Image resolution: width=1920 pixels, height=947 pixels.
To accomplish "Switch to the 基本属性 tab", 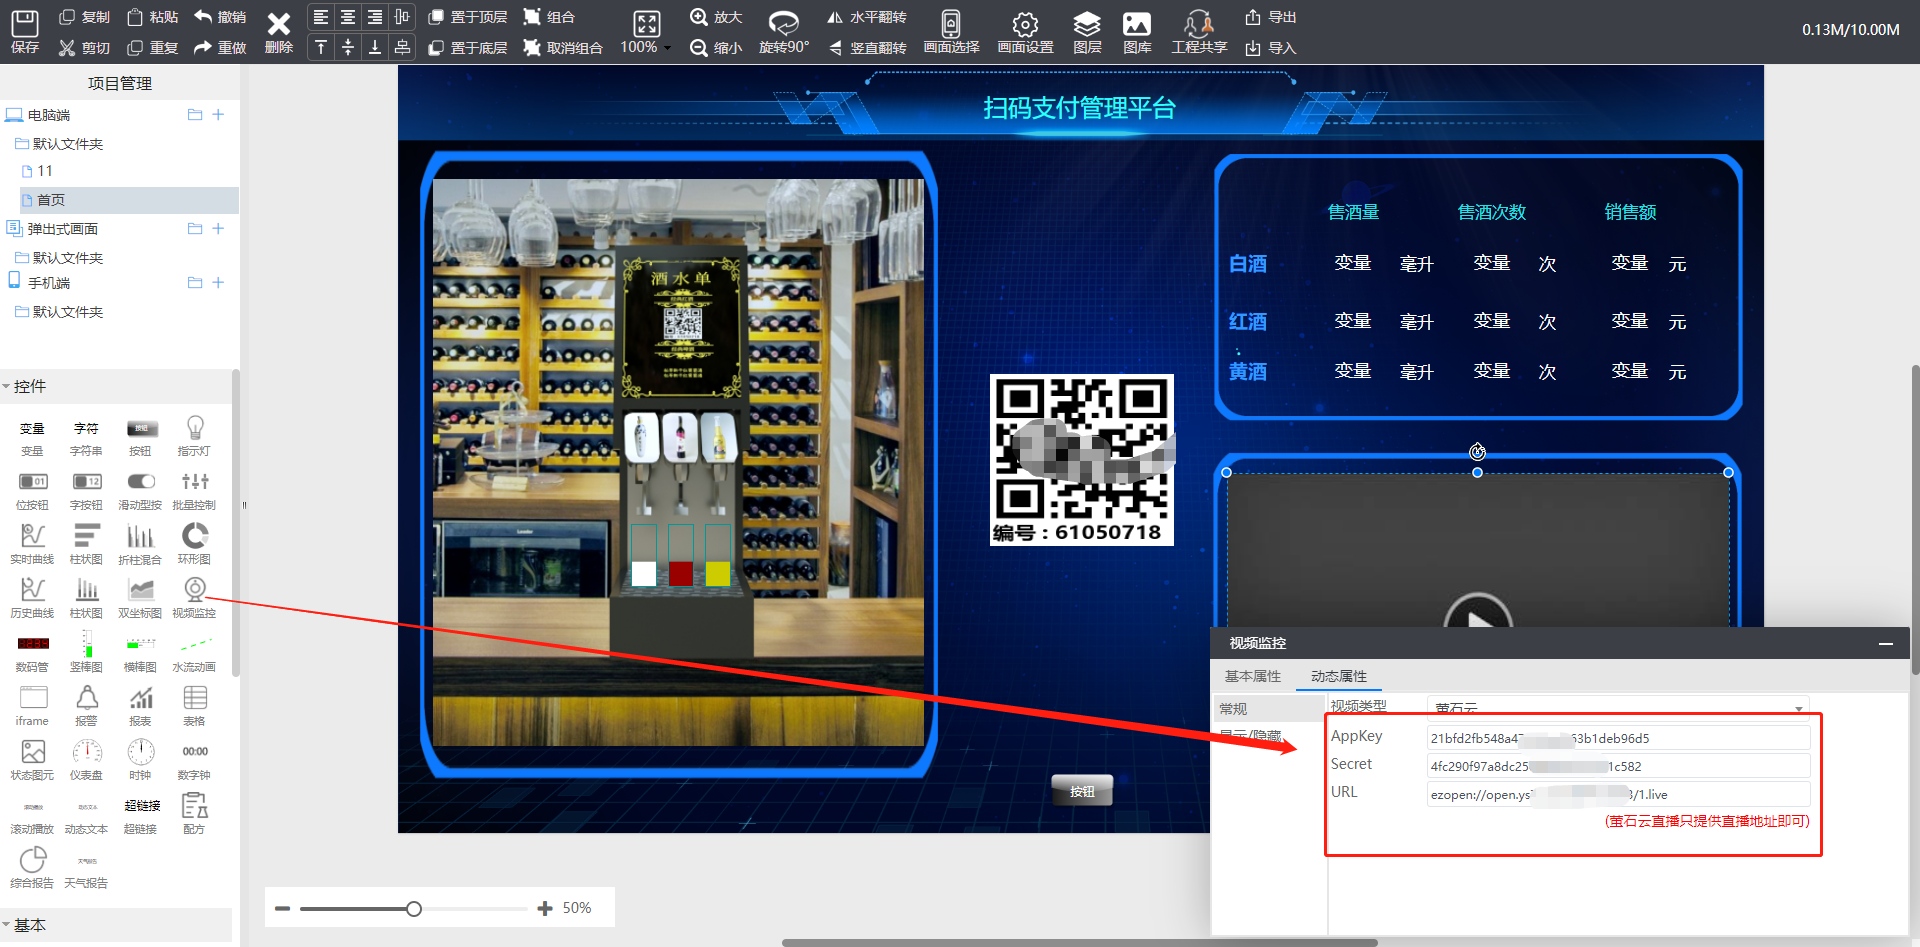I will pos(1252,676).
